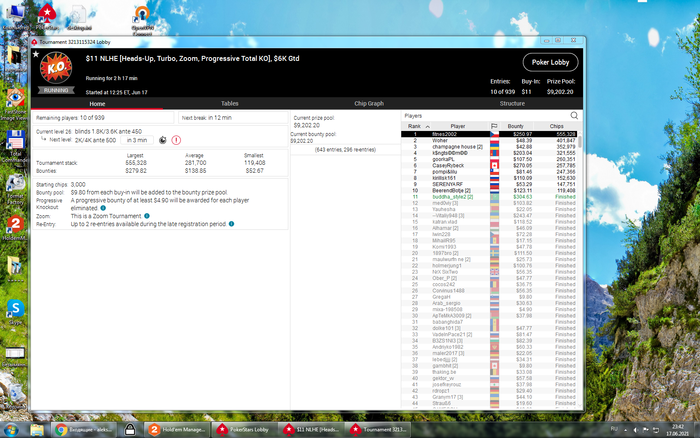
Task: Switch to Hold'em Manager taskbar item
Action: [x=177, y=430]
